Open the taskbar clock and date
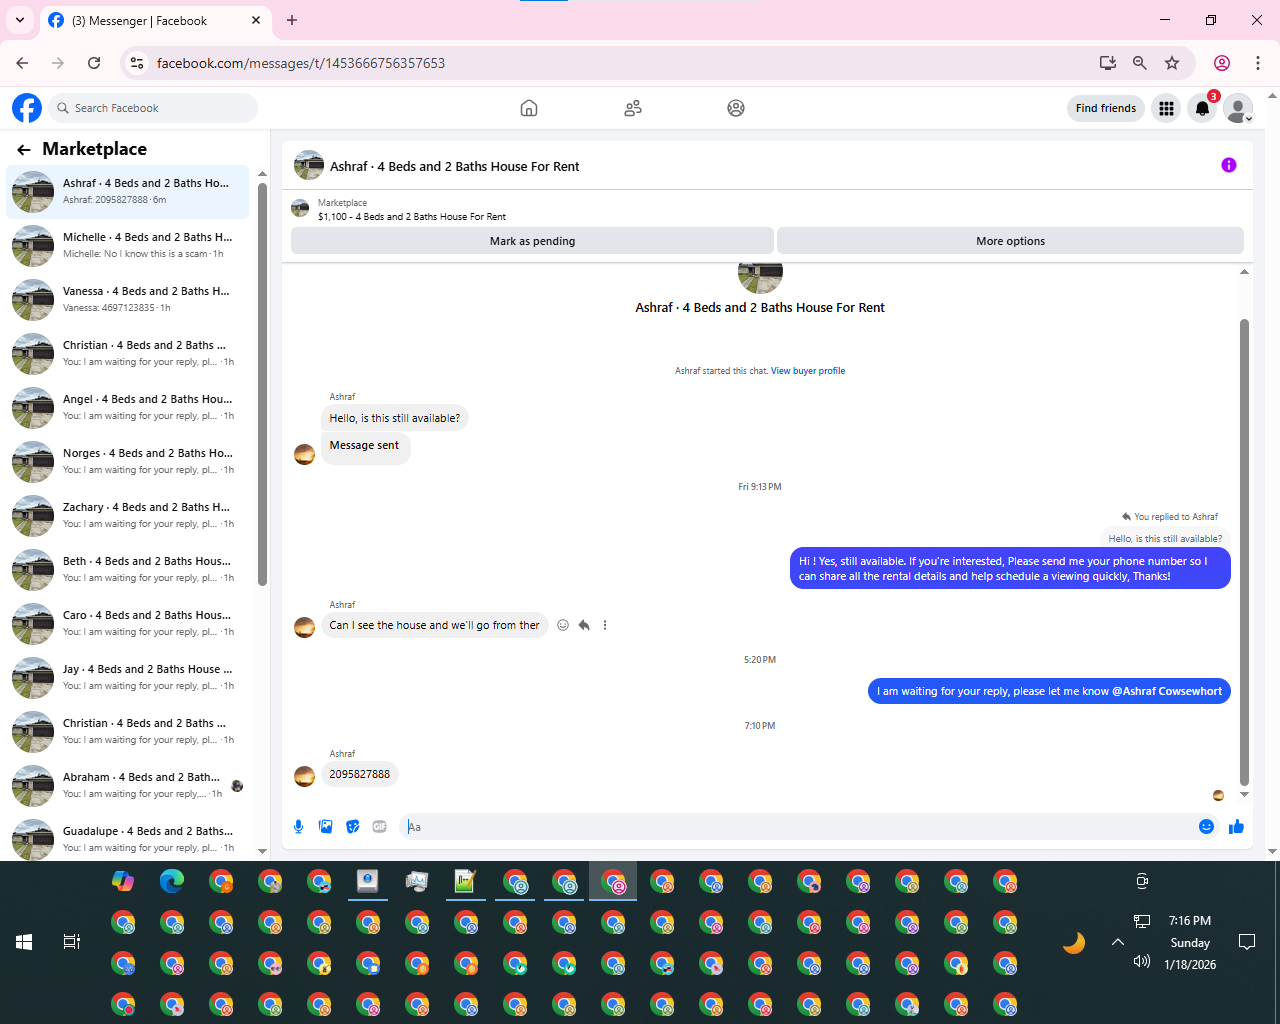 [1190, 943]
